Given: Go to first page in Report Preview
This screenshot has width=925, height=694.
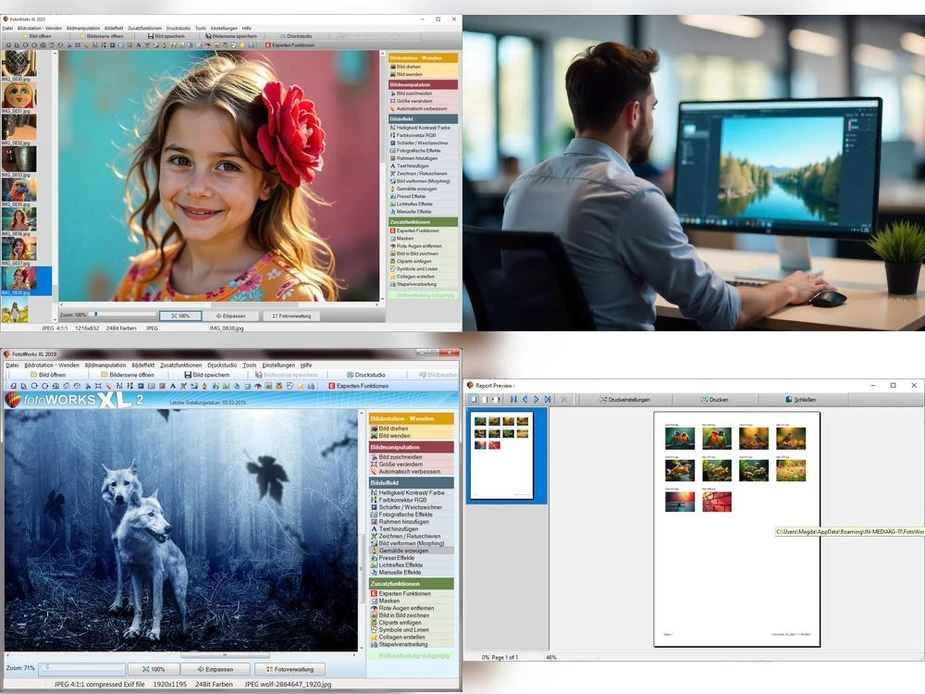Looking at the screenshot, I should [514, 399].
